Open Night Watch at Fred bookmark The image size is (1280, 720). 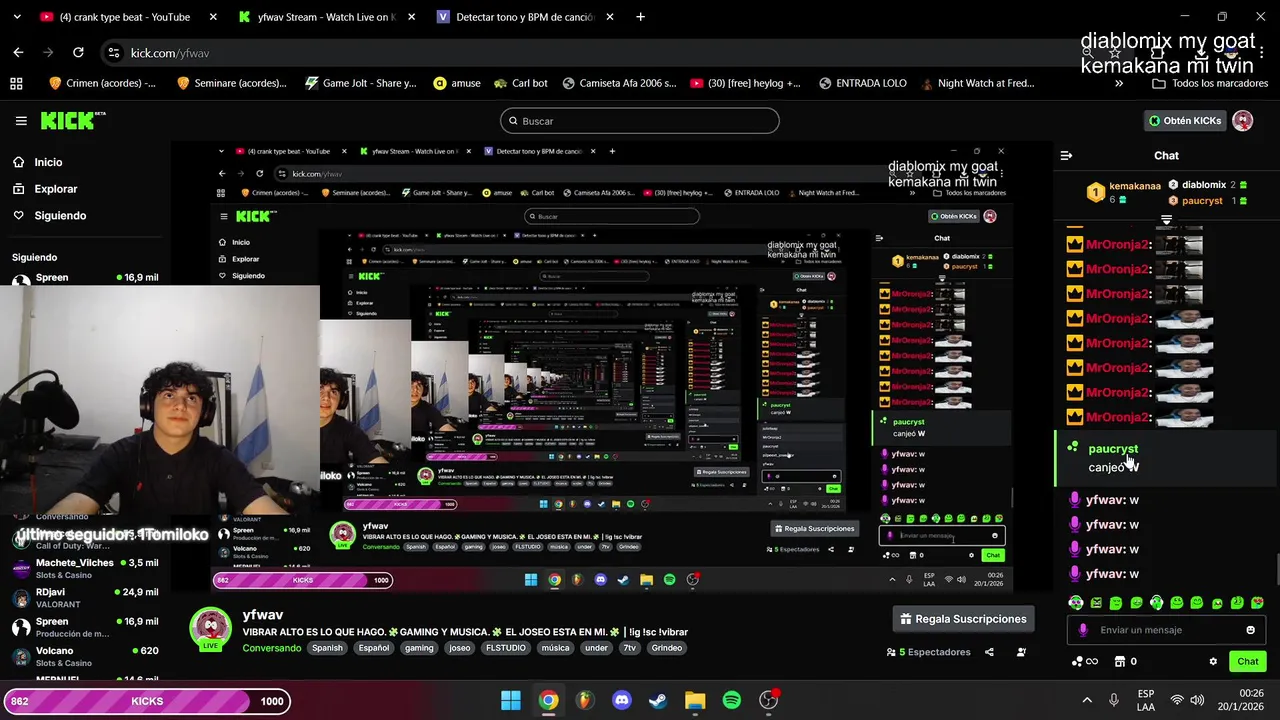(978, 83)
